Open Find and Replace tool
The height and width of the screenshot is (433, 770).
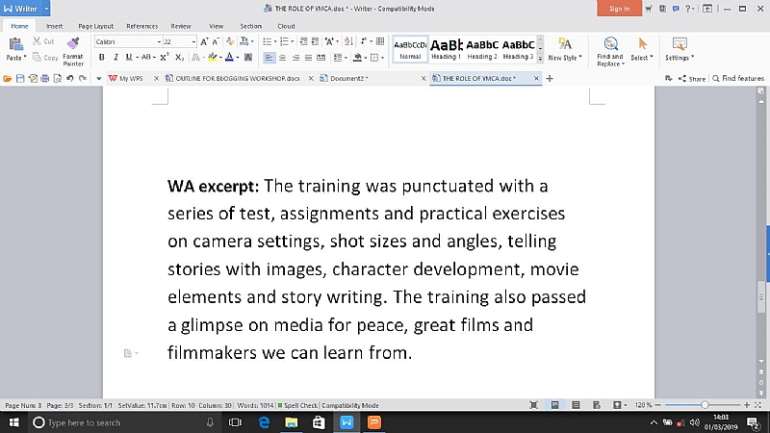pyautogui.click(x=610, y=51)
